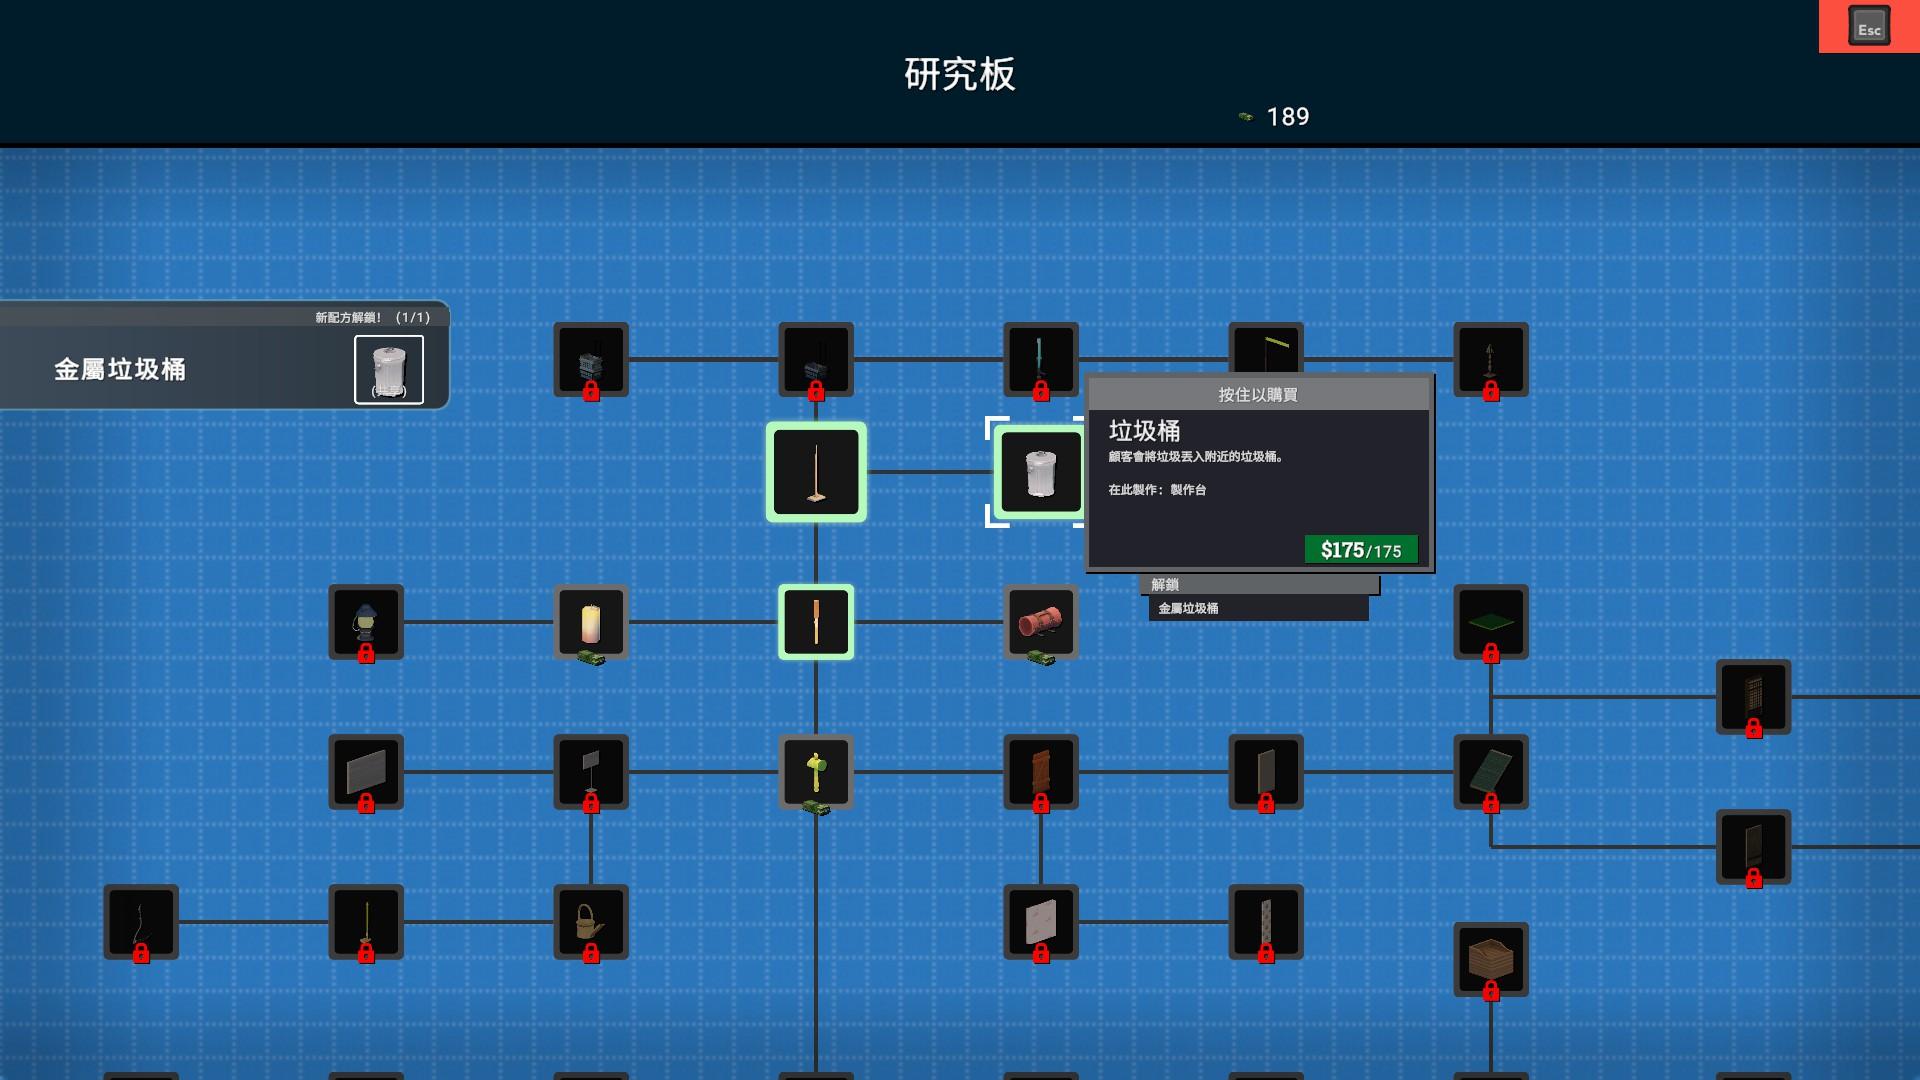Click the selected trash can node

point(1040,472)
